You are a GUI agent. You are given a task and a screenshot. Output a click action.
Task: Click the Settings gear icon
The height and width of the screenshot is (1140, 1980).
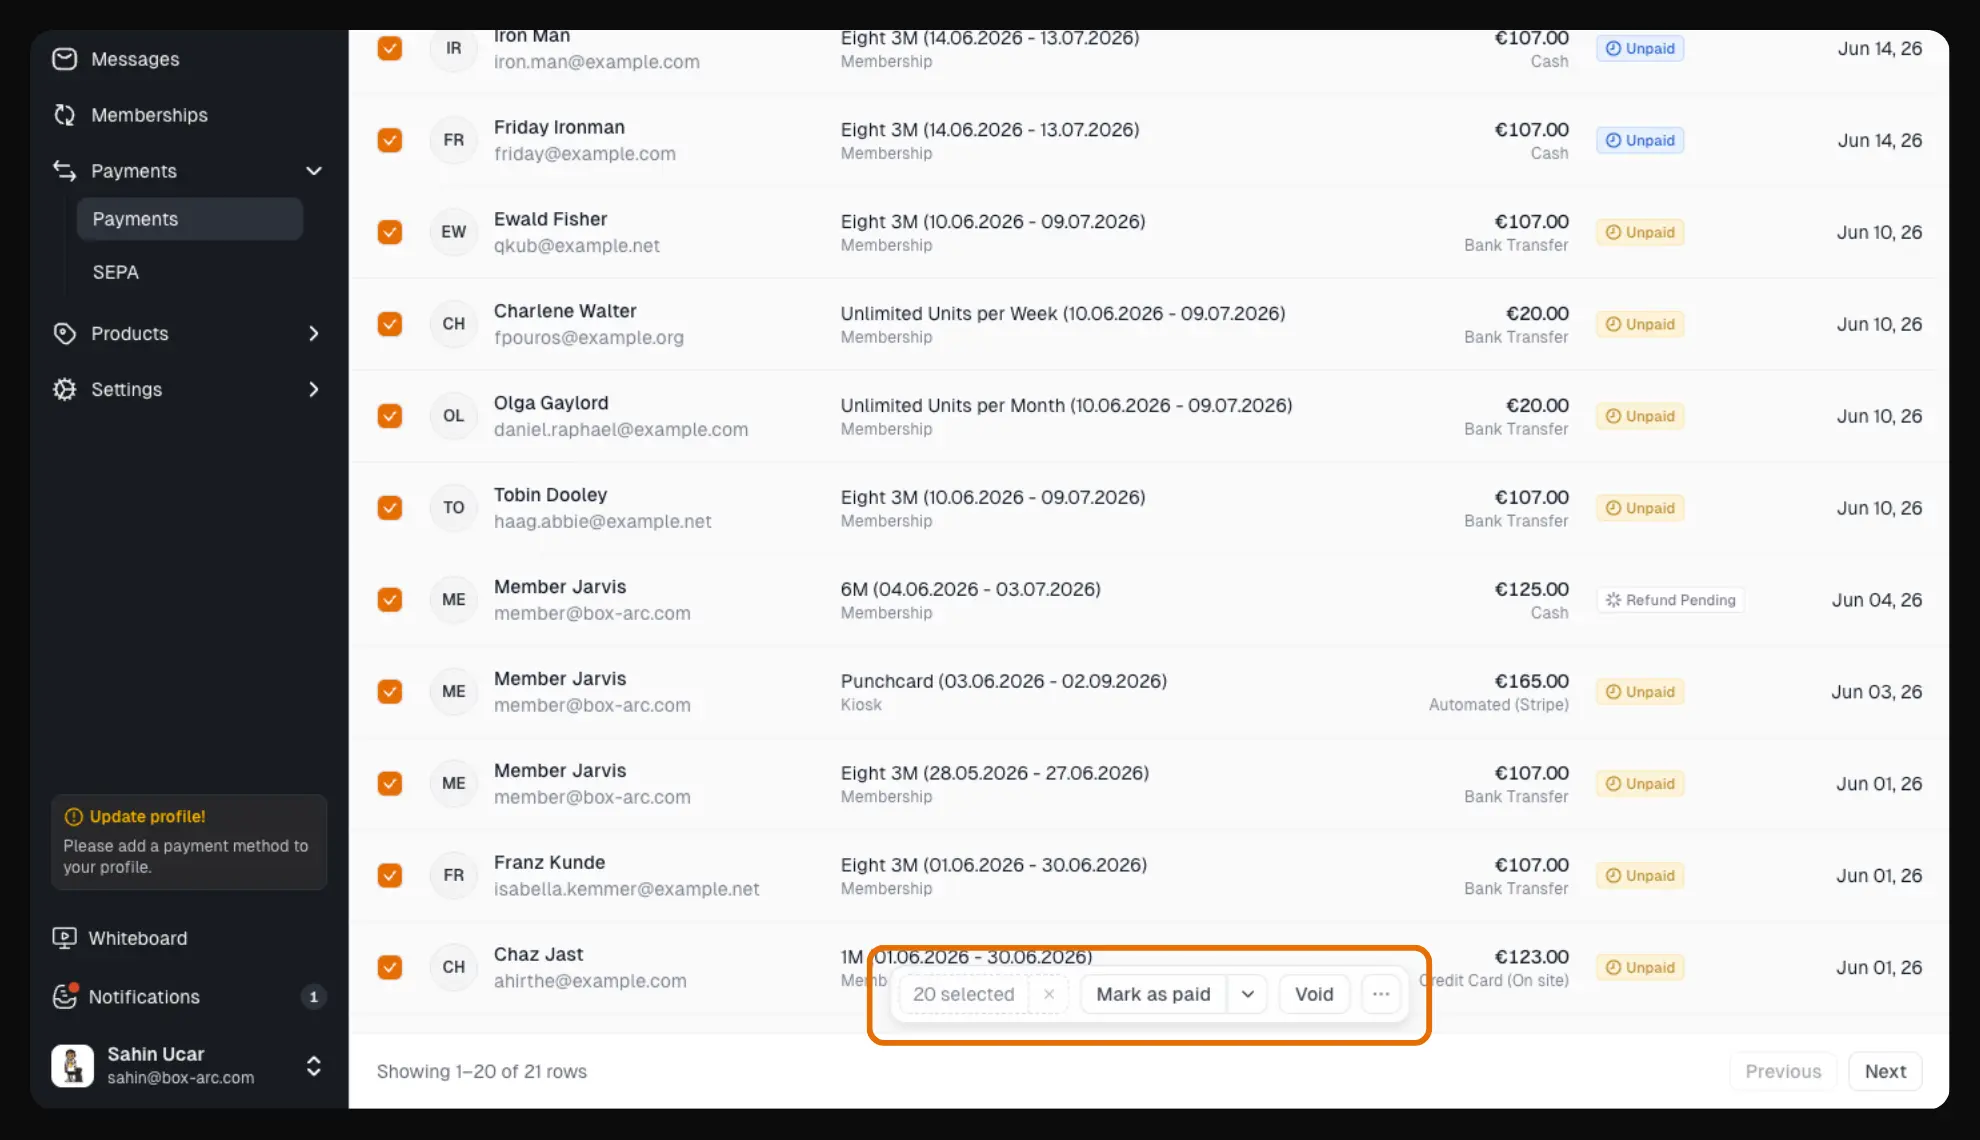point(65,389)
